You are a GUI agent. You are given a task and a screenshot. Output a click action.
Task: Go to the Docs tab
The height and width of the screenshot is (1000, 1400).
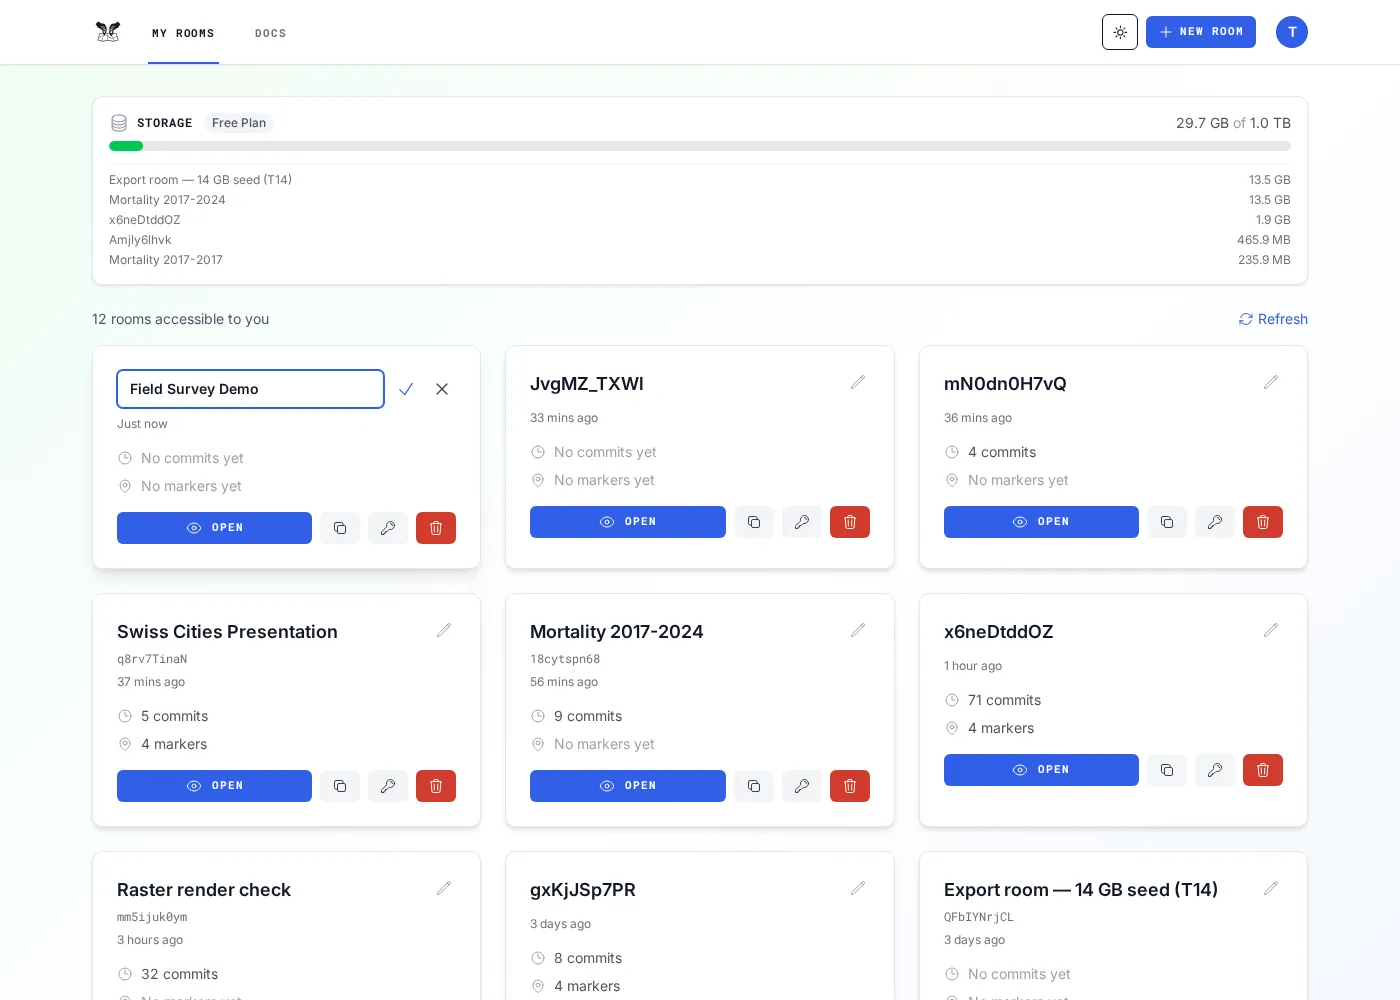pos(271,33)
